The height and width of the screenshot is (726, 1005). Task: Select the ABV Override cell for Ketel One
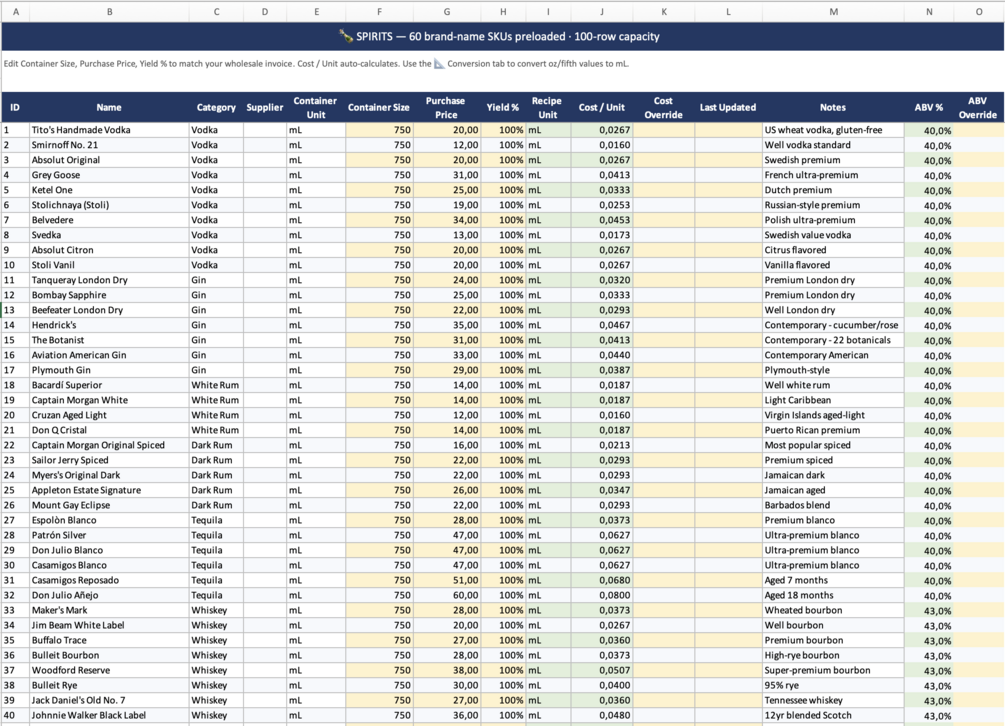(x=979, y=190)
